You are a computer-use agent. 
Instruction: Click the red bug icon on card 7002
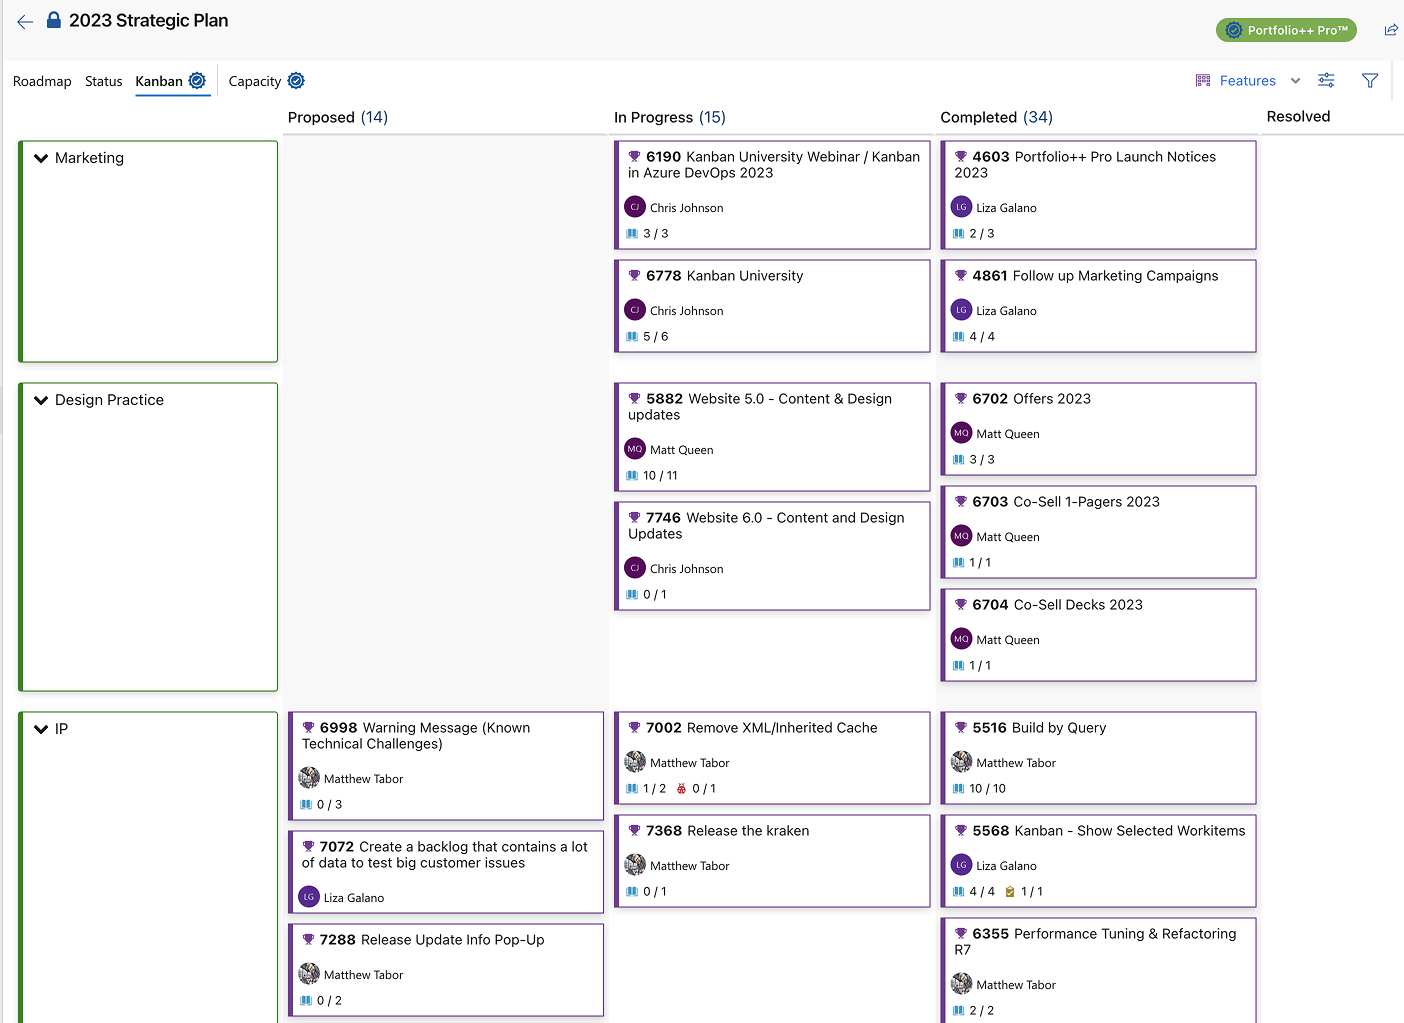click(x=681, y=789)
